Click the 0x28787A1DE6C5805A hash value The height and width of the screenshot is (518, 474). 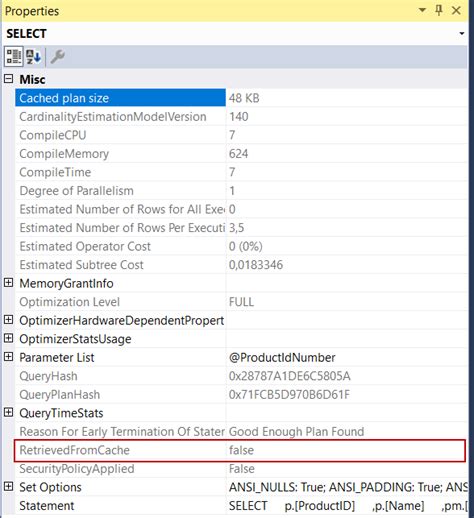pos(290,376)
